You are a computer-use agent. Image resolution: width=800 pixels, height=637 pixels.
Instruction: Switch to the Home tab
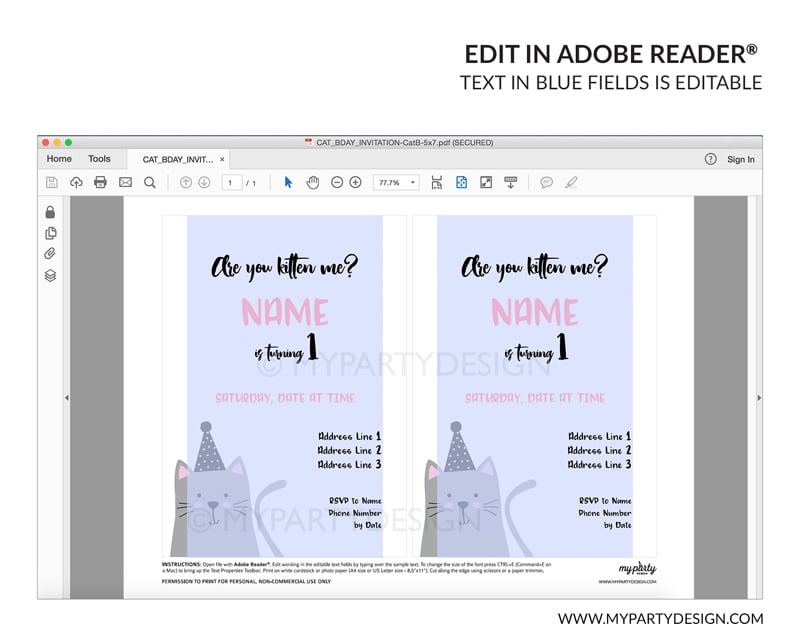coord(59,159)
